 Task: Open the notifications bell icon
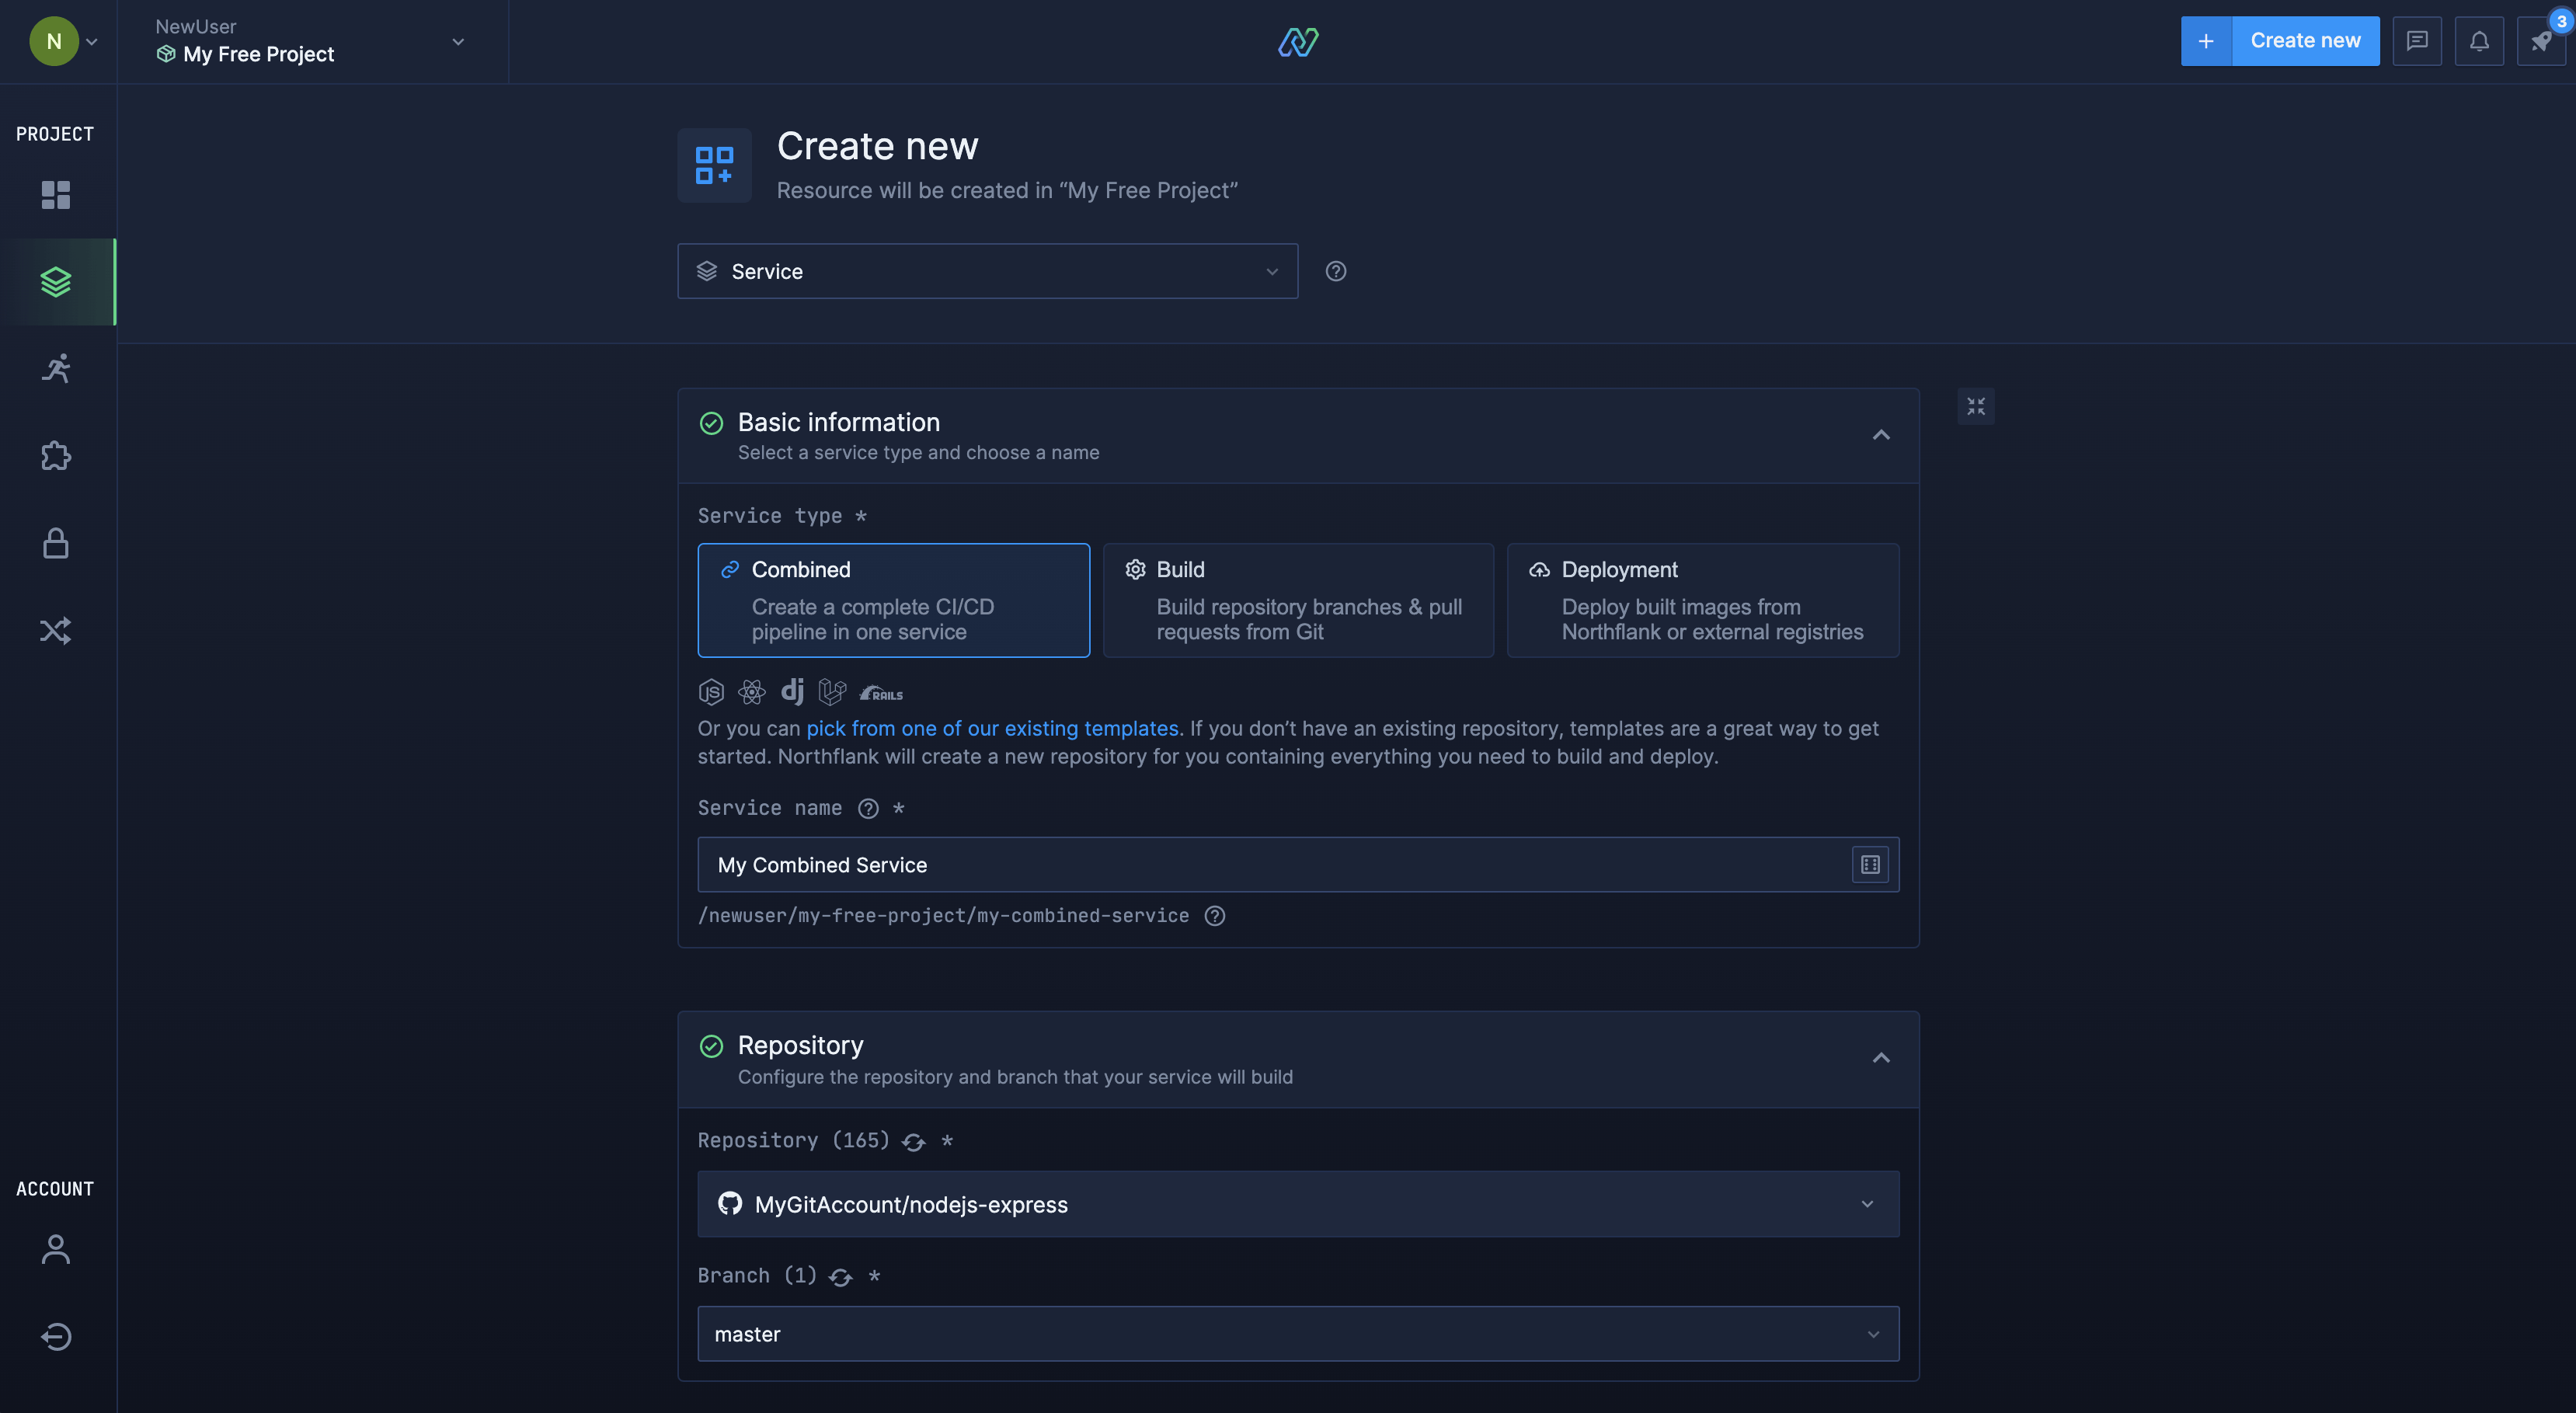pos(2479,41)
